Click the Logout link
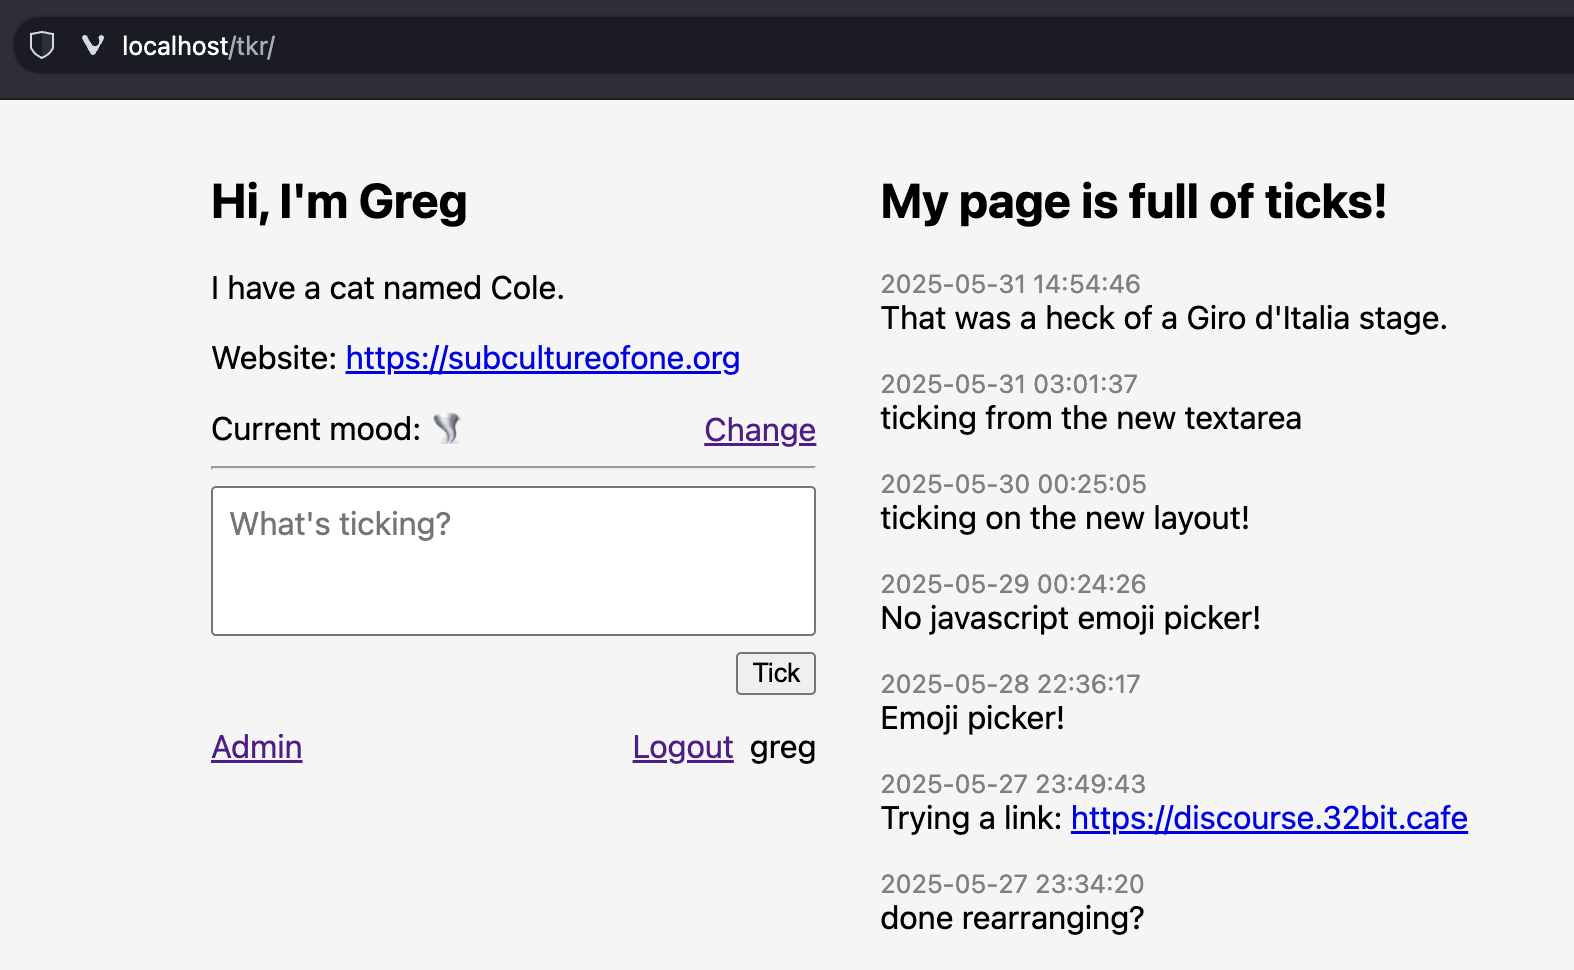Image resolution: width=1574 pixels, height=970 pixels. [683, 747]
